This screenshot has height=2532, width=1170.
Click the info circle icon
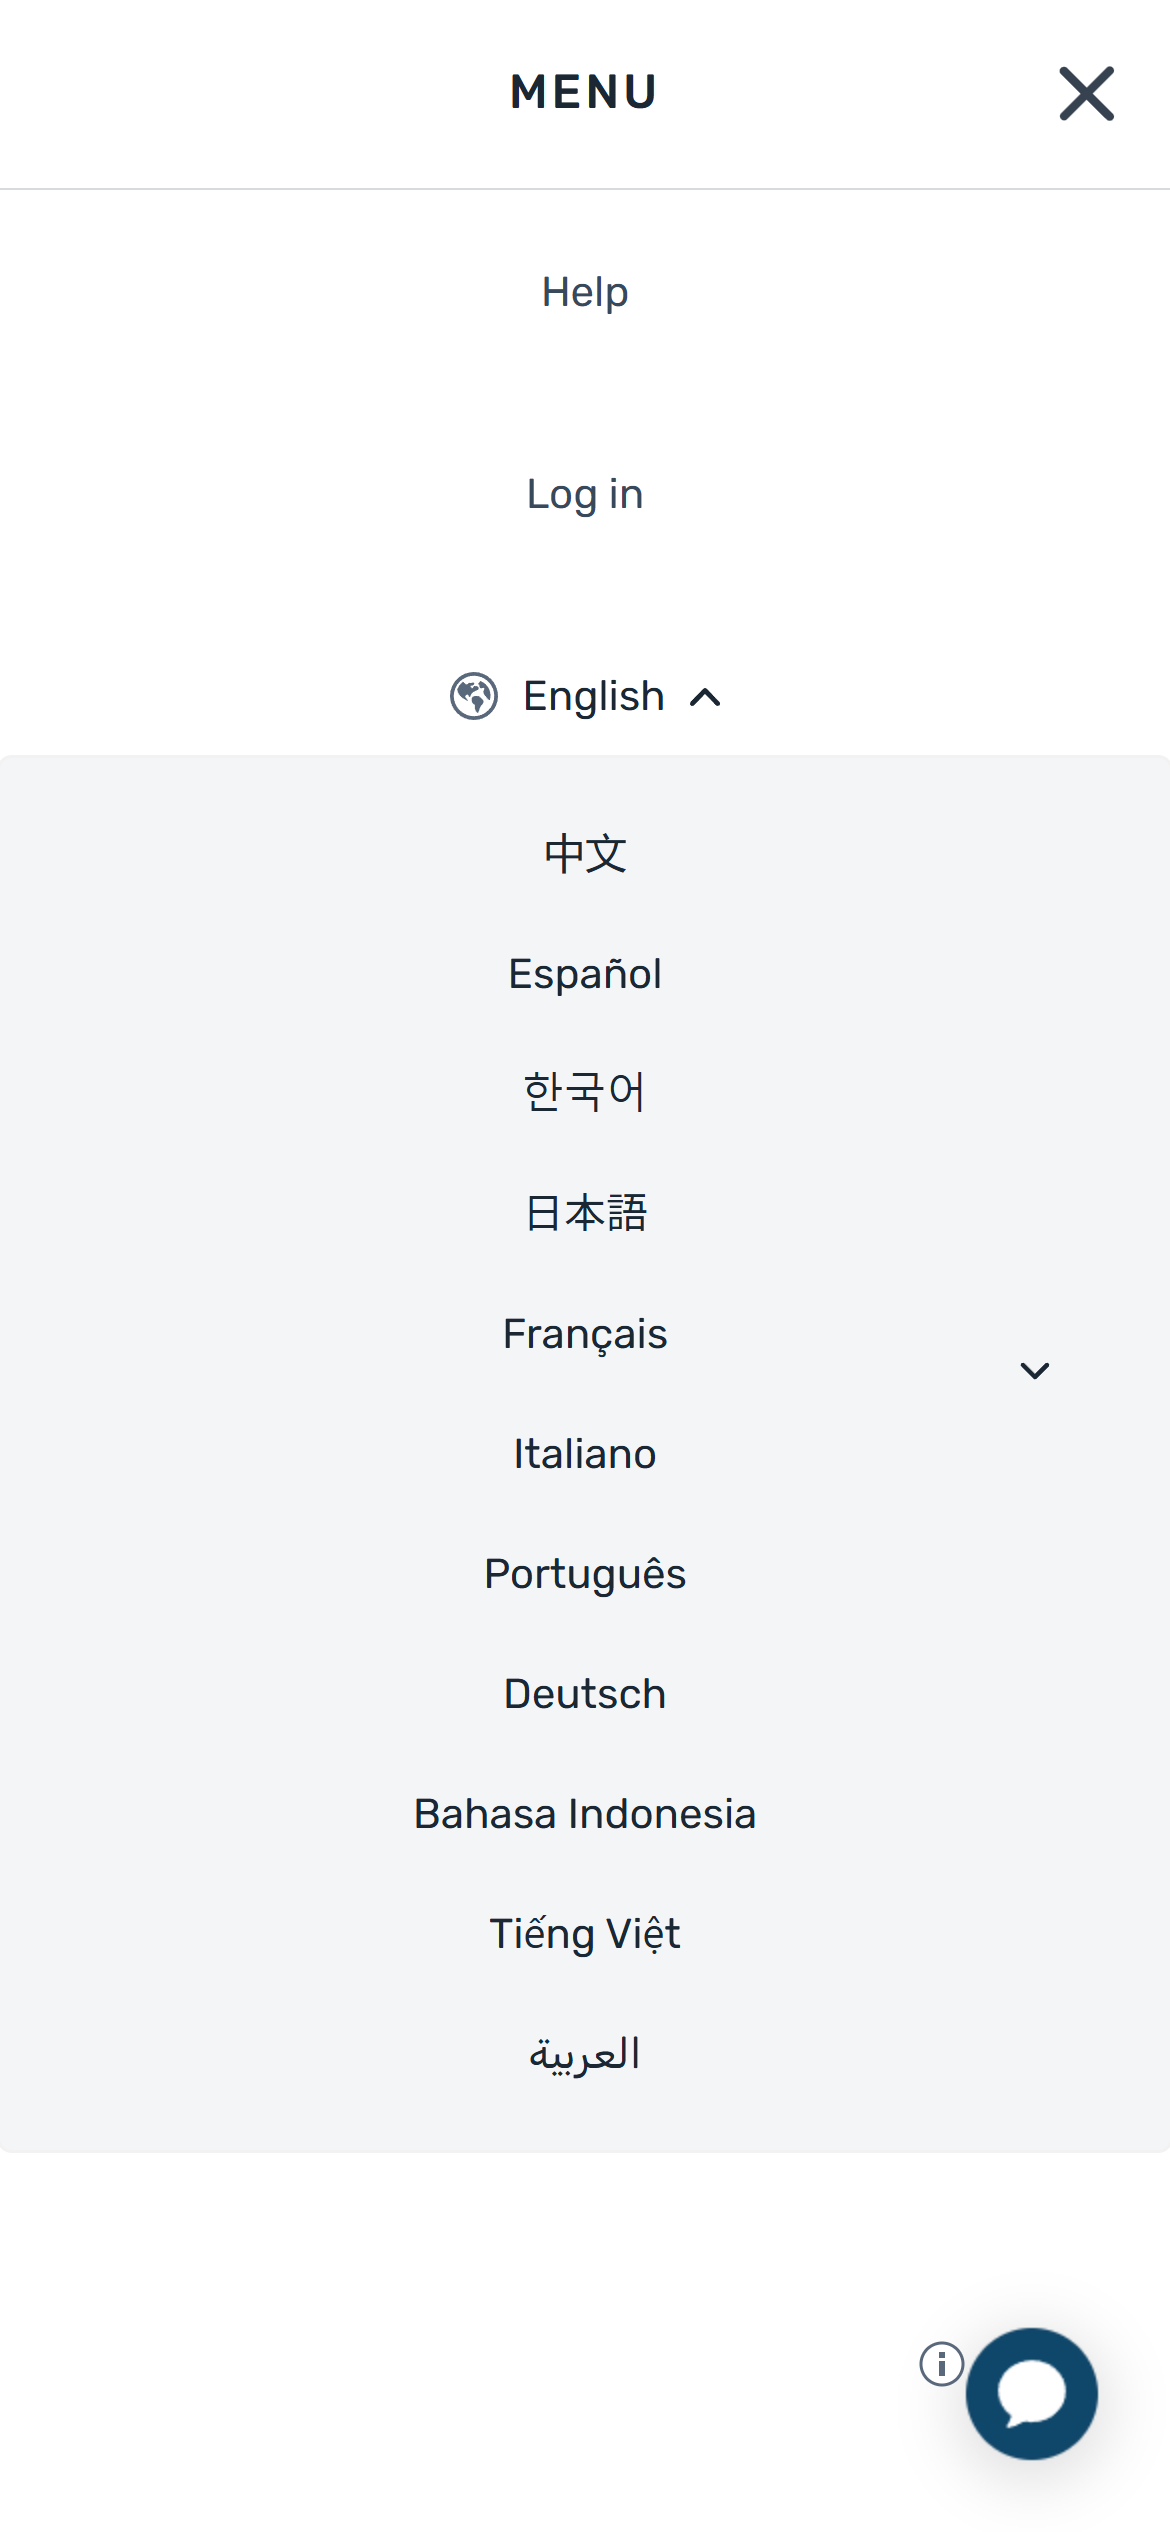pos(941,2364)
